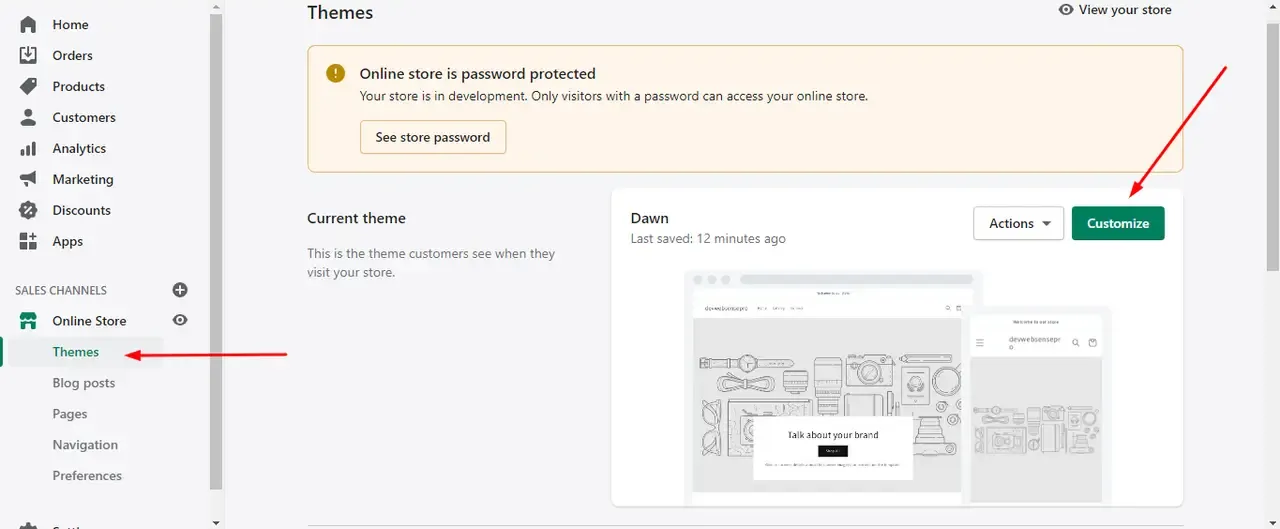Open Apps in sidebar
1280x529 pixels.
click(x=68, y=241)
